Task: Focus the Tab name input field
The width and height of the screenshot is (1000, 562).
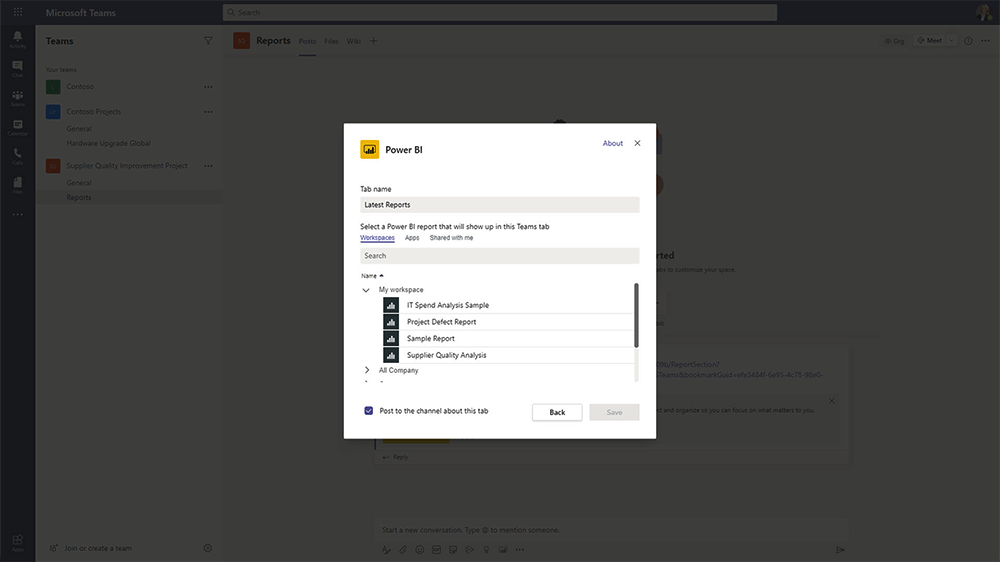Action: coord(499,205)
